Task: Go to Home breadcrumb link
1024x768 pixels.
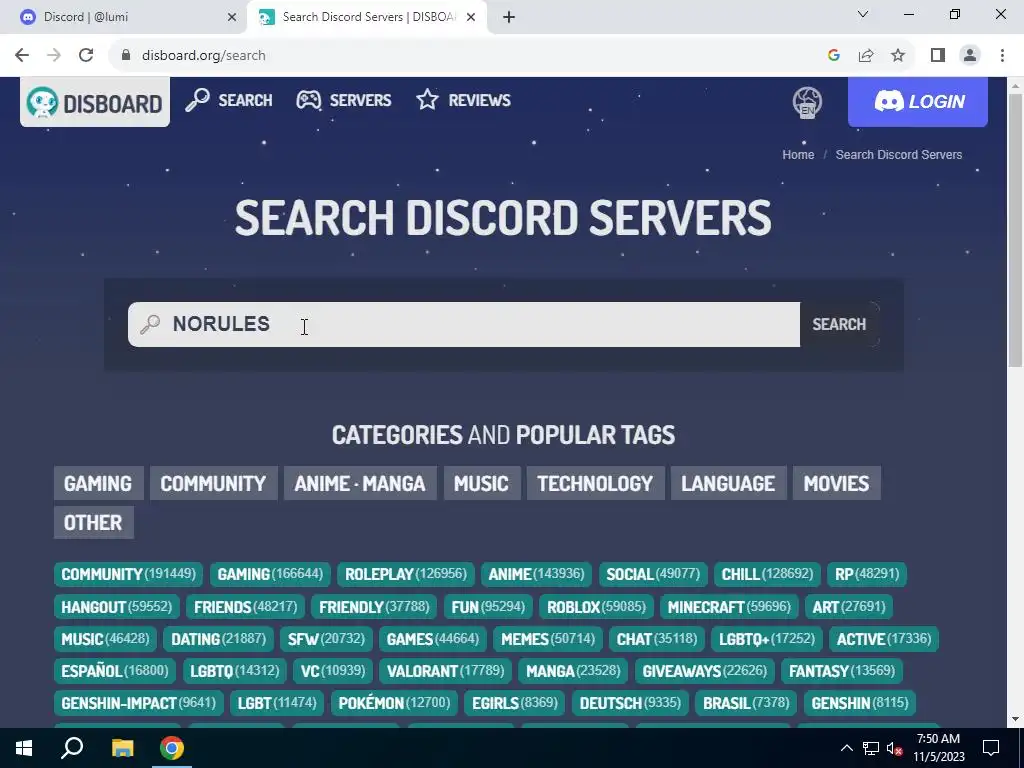Action: [x=798, y=155]
